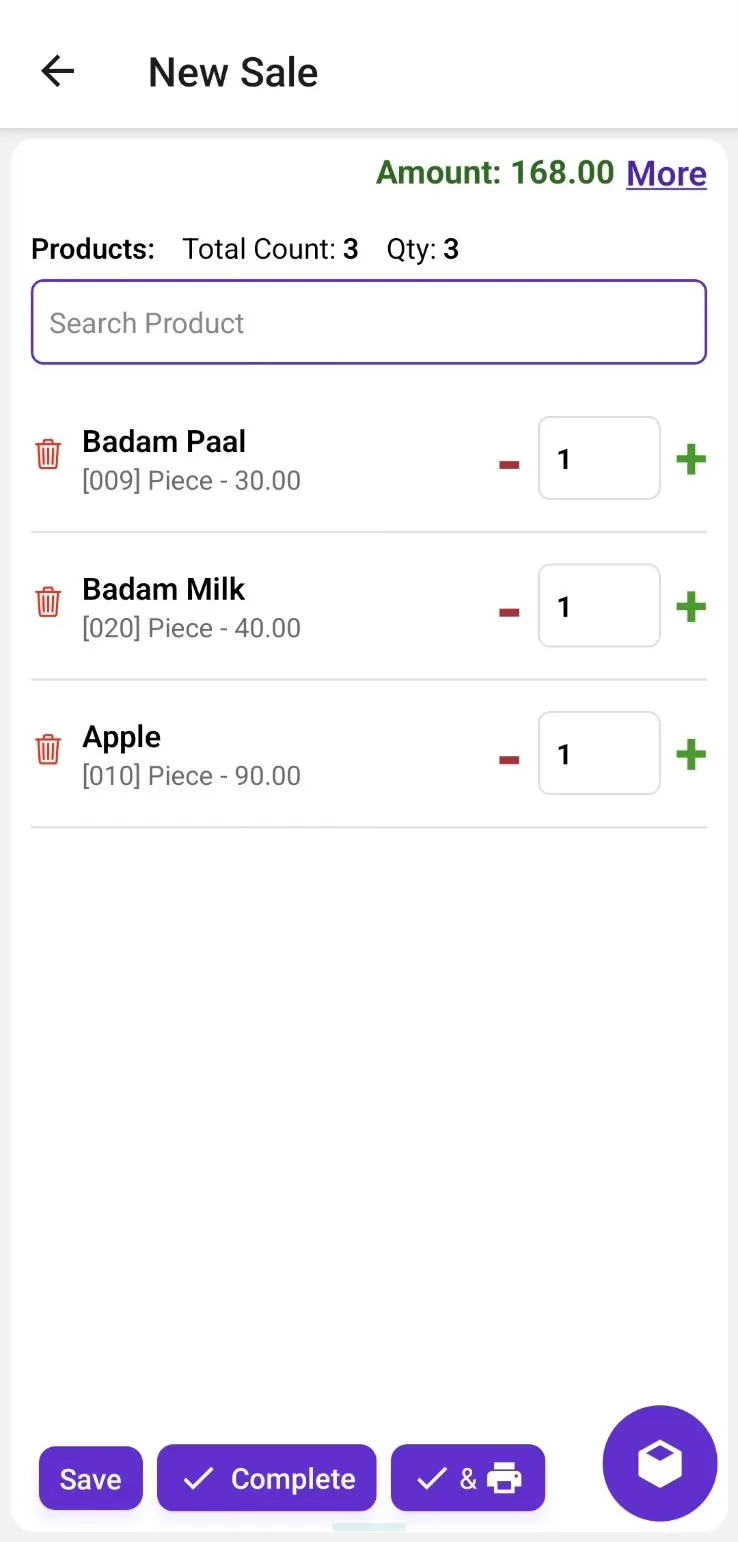Edit the Badam Paal quantity box
Image resolution: width=738 pixels, height=1542 pixels.
599,458
